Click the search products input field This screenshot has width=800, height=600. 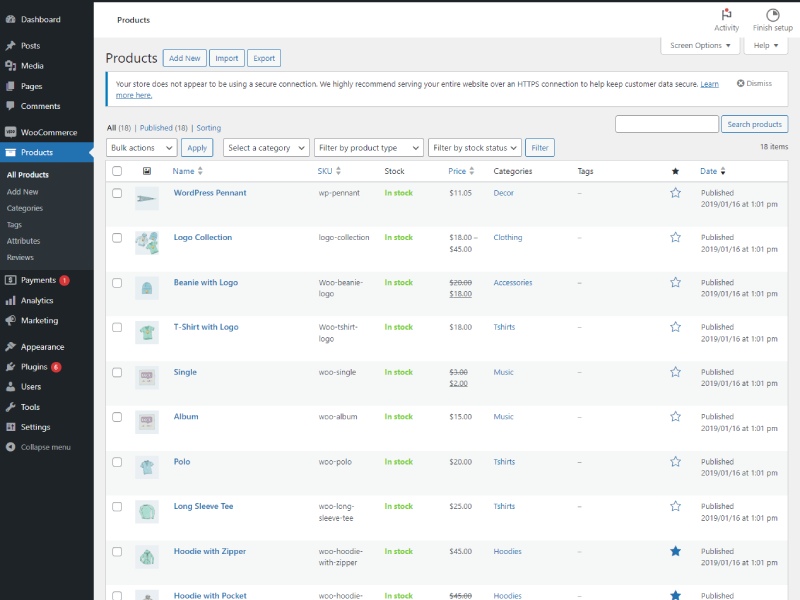click(x=666, y=124)
